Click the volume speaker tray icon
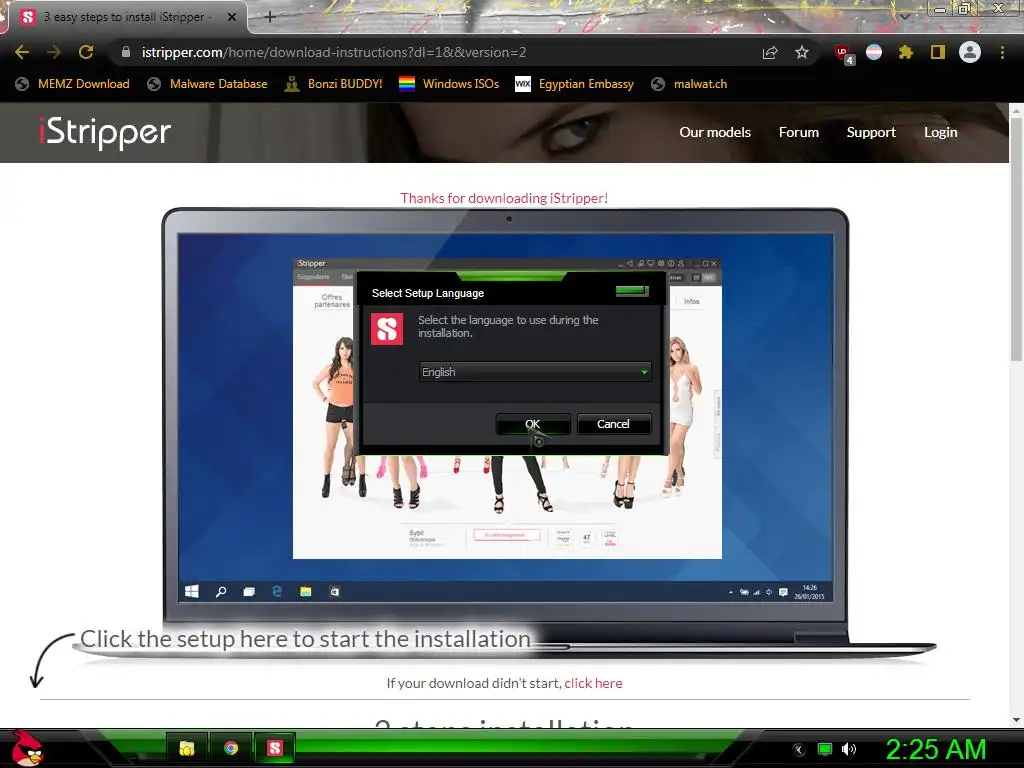1024x768 pixels. point(849,749)
